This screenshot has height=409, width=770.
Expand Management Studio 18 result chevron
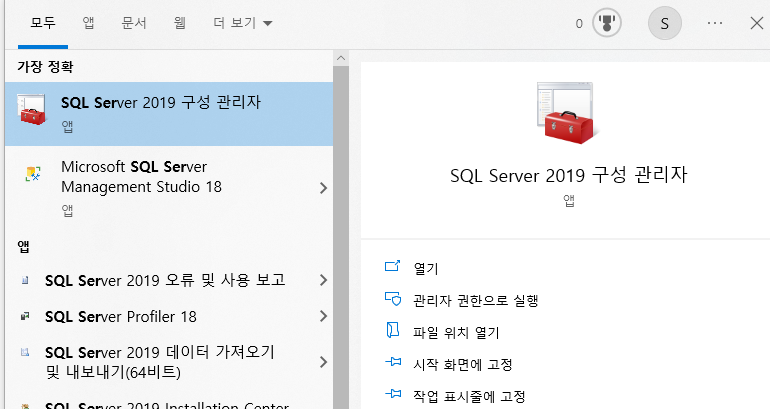point(323,188)
